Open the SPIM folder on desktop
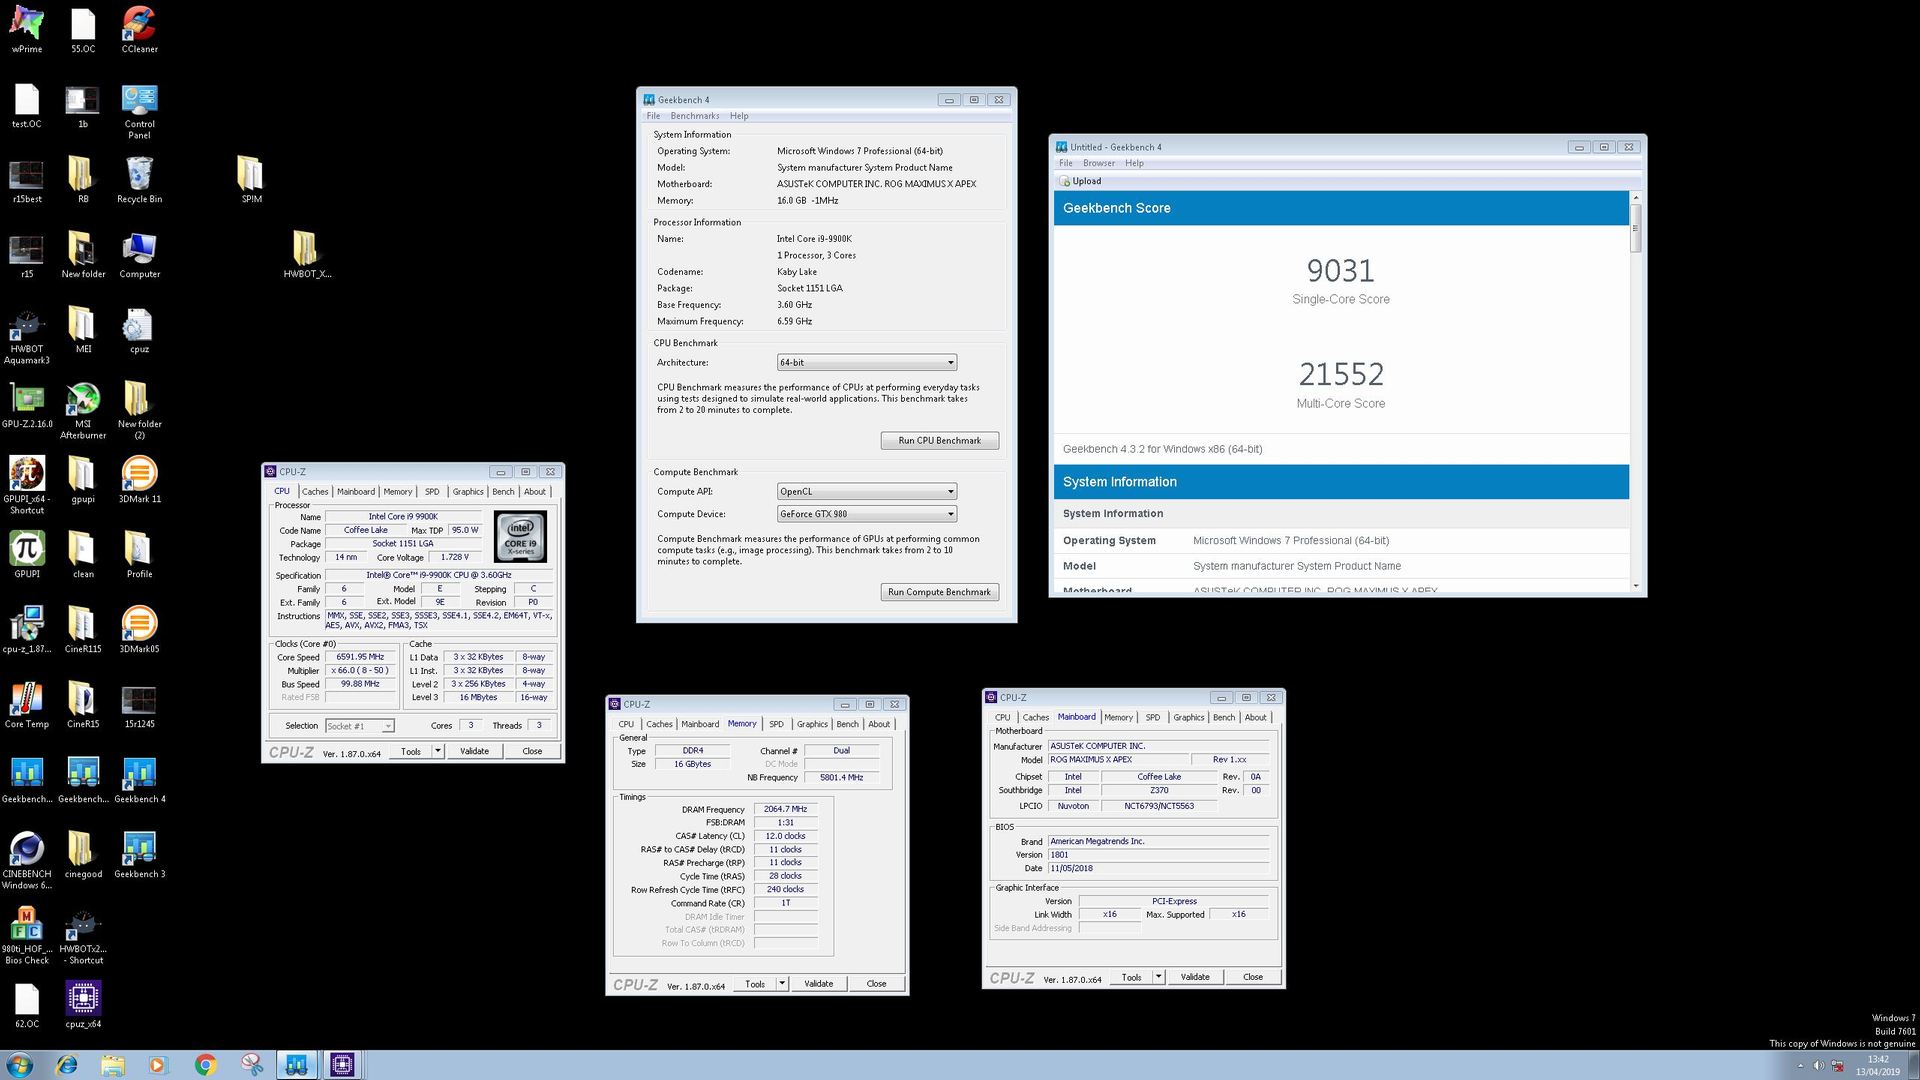 [251, 180]
